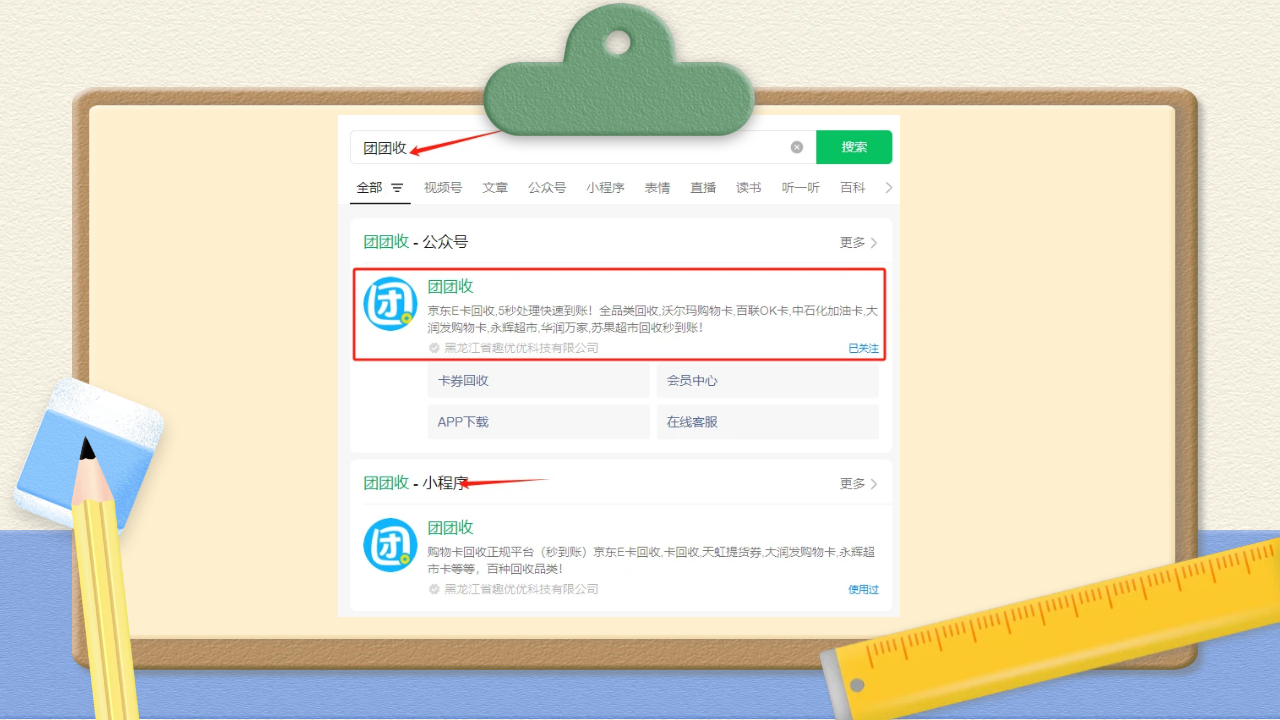The image size is (1280, 720).
Task: Select the 全部 tab
Action: click(369, 188)
